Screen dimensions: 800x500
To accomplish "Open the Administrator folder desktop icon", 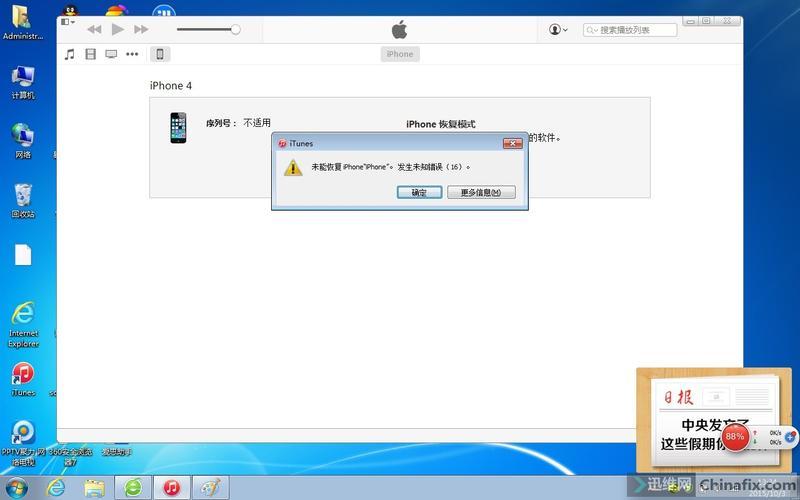I will pyautogui.click(x=22, y=23).
